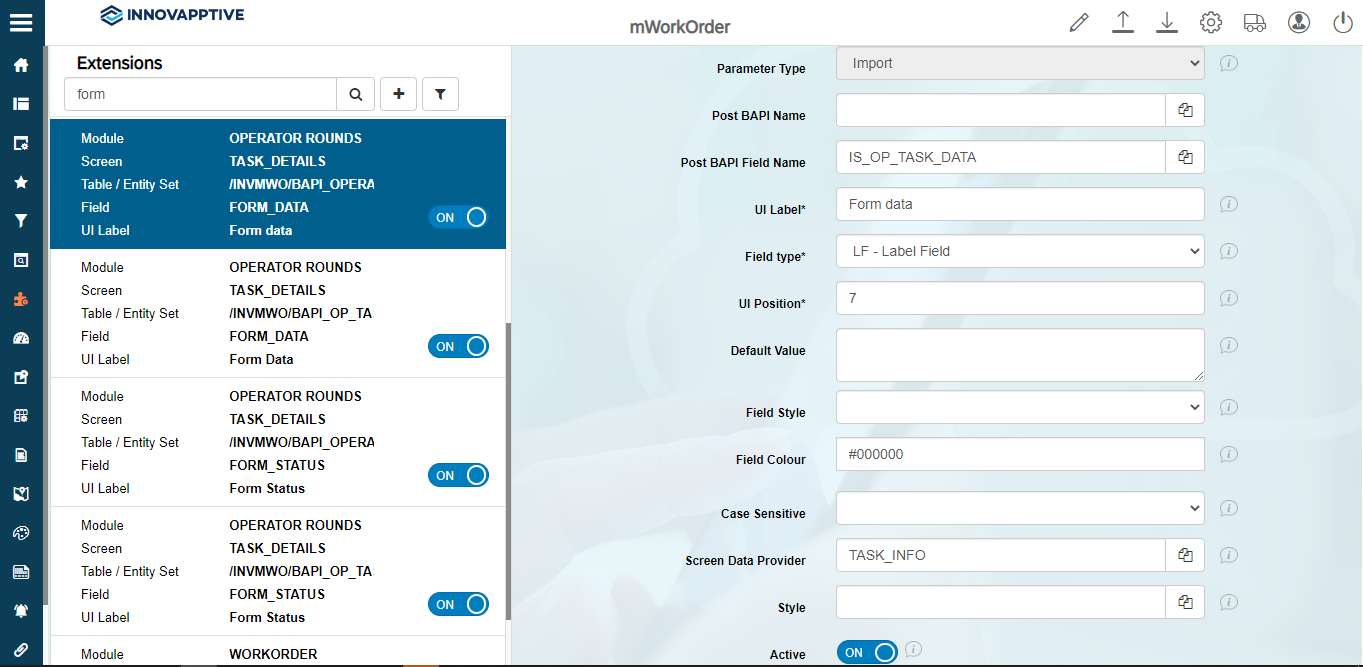Click the Field Colour input showing #000000

point(1019,454)
